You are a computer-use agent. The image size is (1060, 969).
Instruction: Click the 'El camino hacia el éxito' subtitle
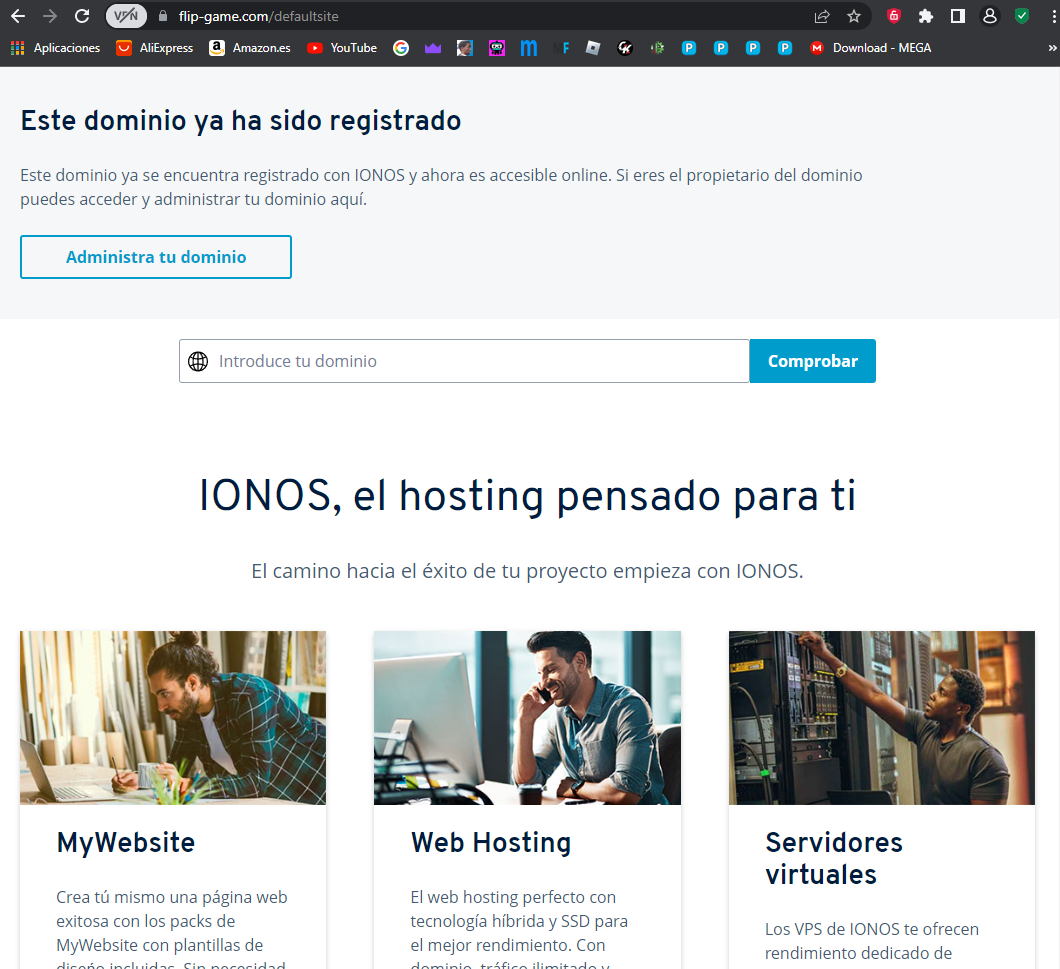pyautogui.click(x=527, y=571)
